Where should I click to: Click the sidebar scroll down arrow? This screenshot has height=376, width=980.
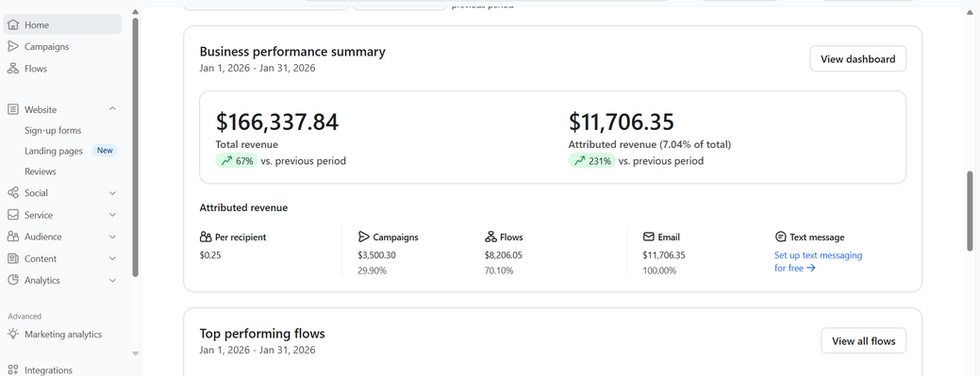pyautogui.click(x=136, y=354)
